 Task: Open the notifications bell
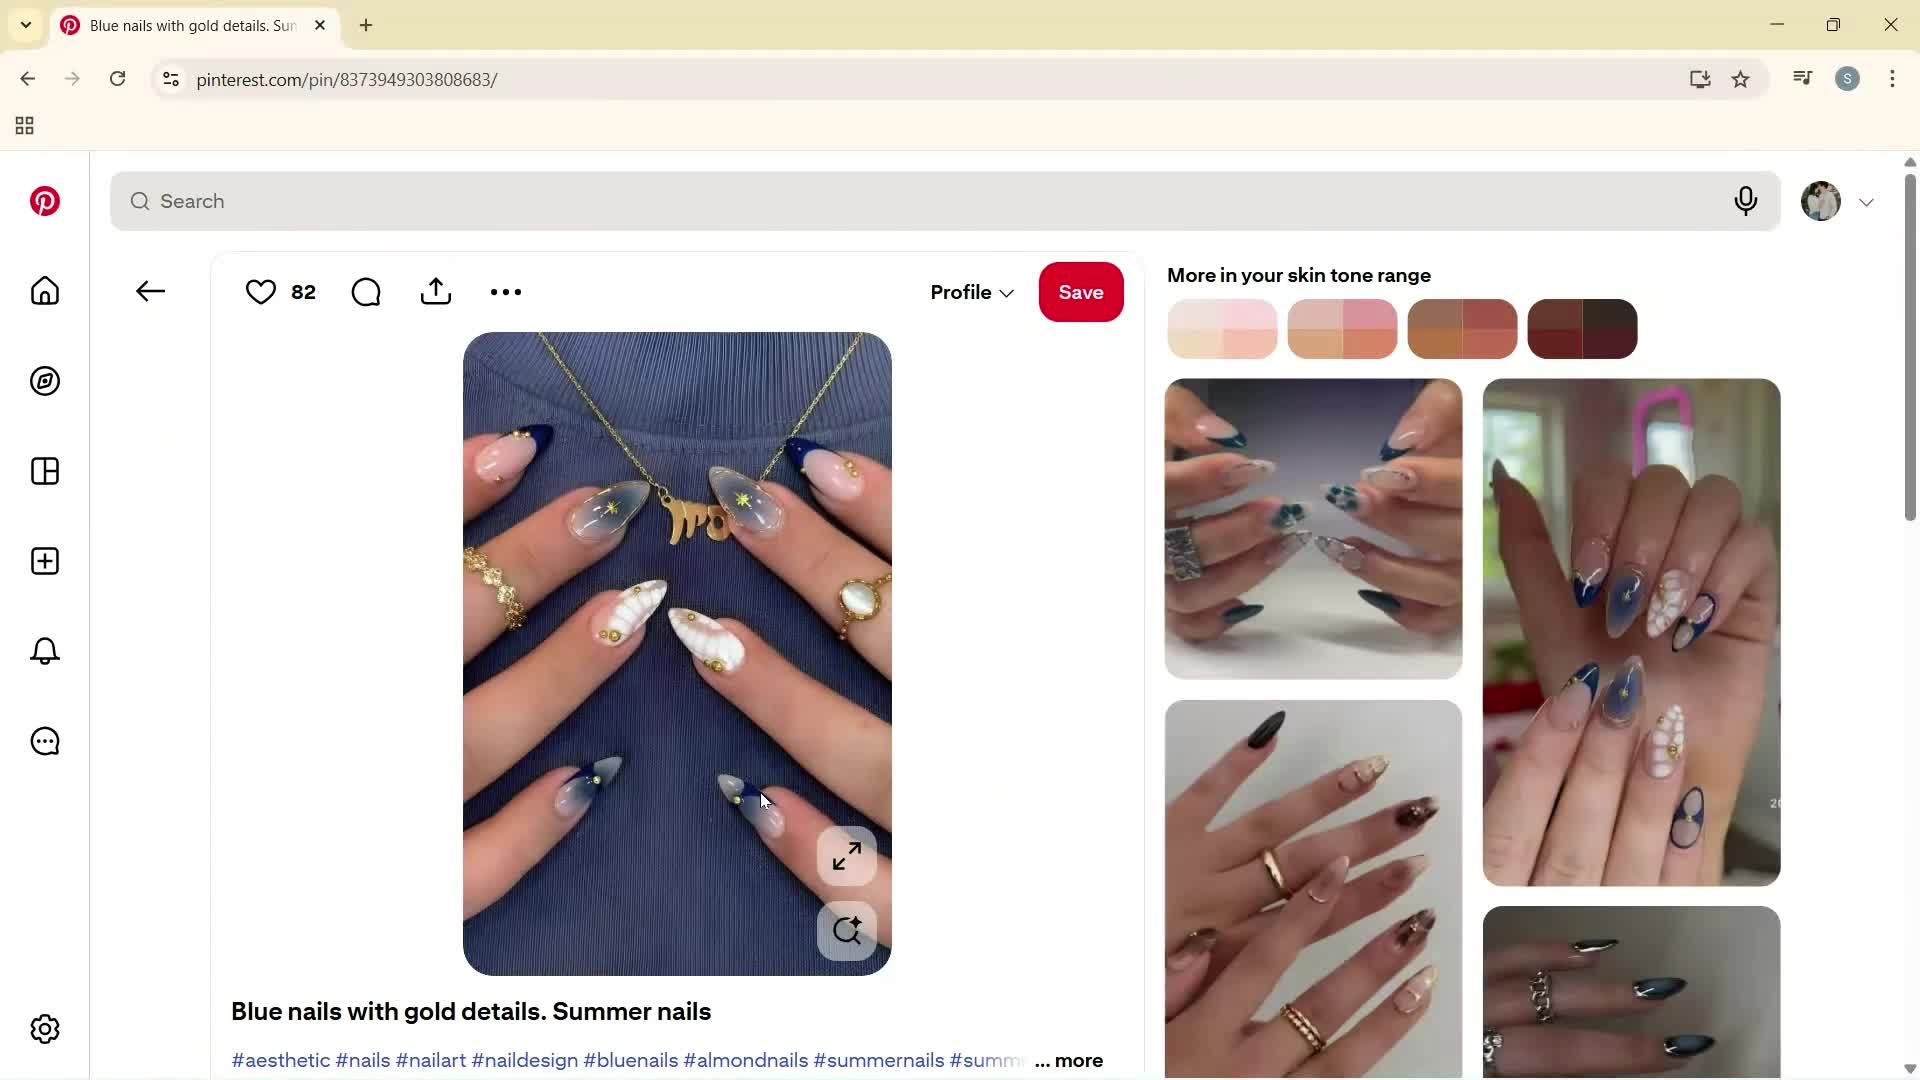[x=45, y=651]
